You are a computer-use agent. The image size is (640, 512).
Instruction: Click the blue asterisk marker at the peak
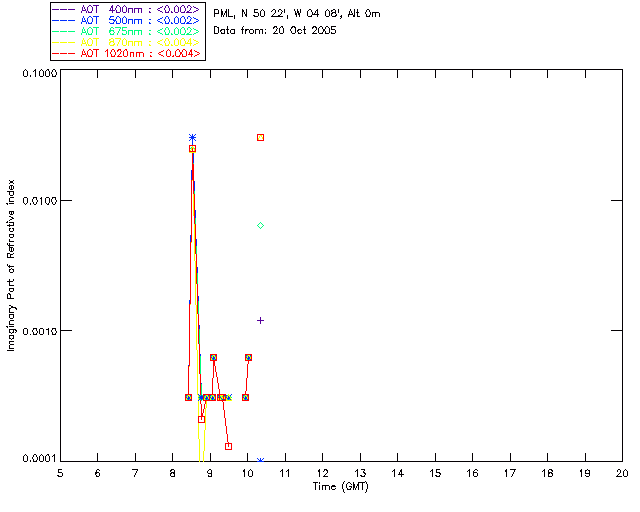point(192,138)
